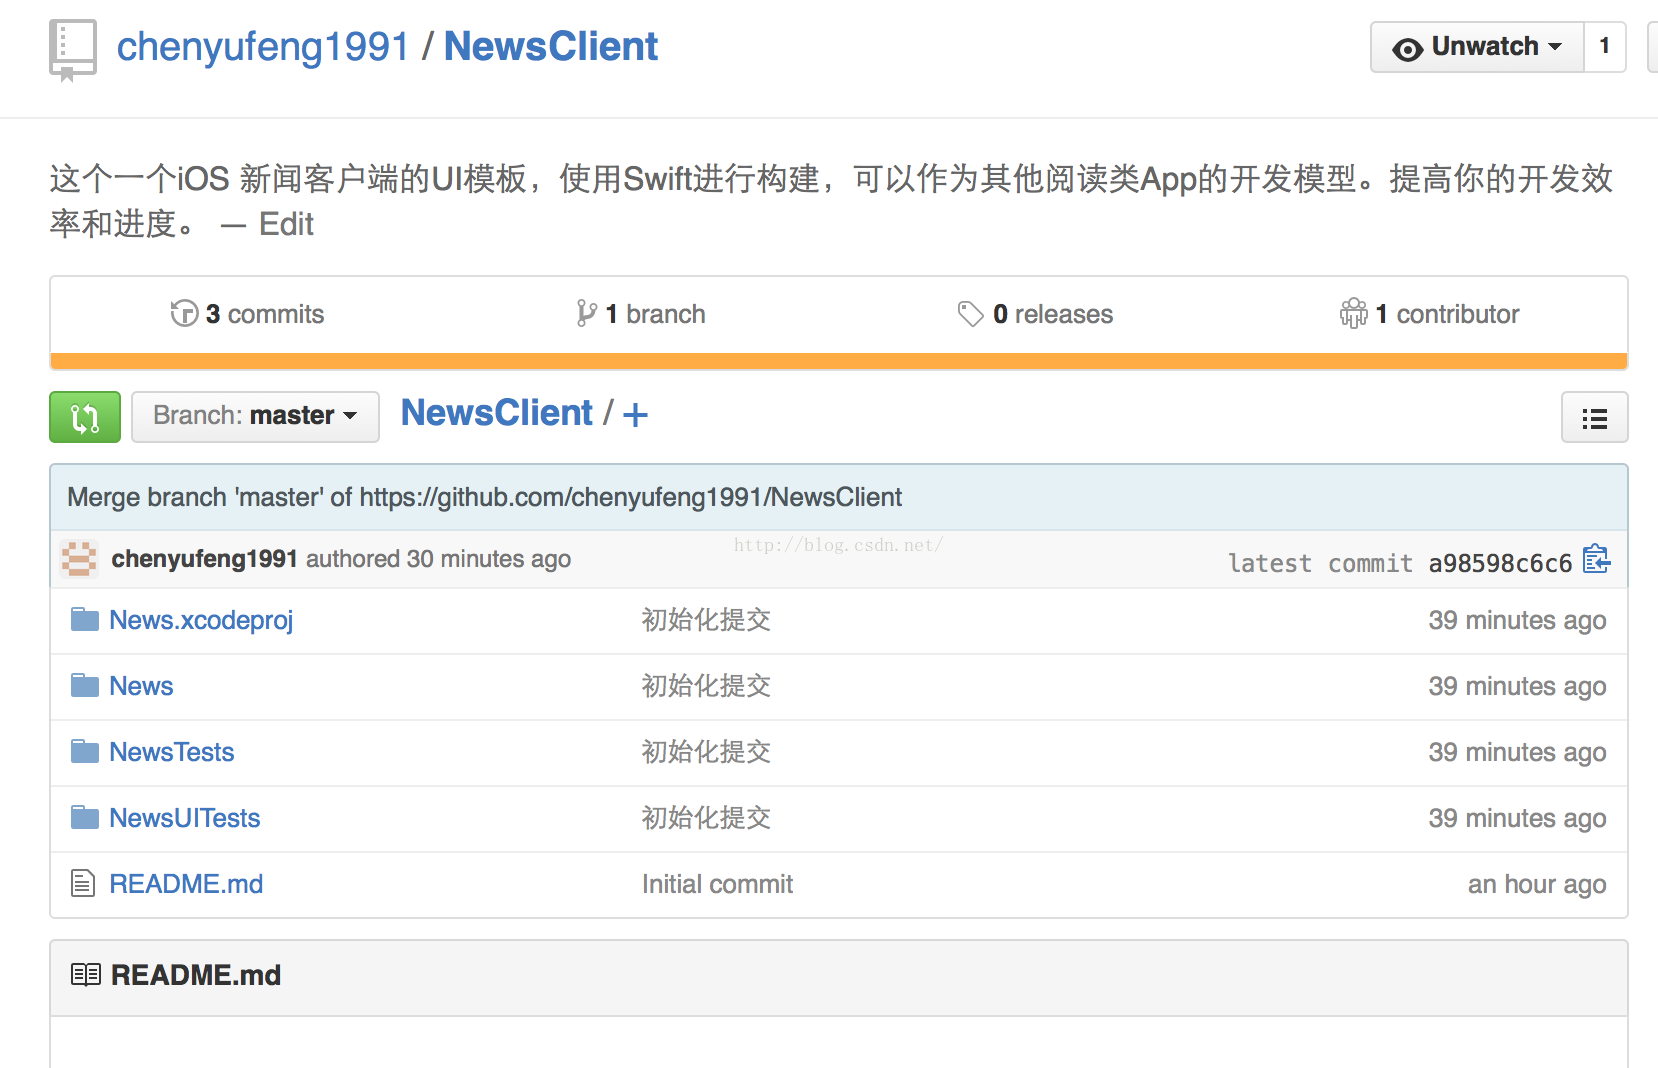Click '39 minutes ago' in NewsUITests row
Screen dimensions: 1658x1068
[x=1517, y=819]
